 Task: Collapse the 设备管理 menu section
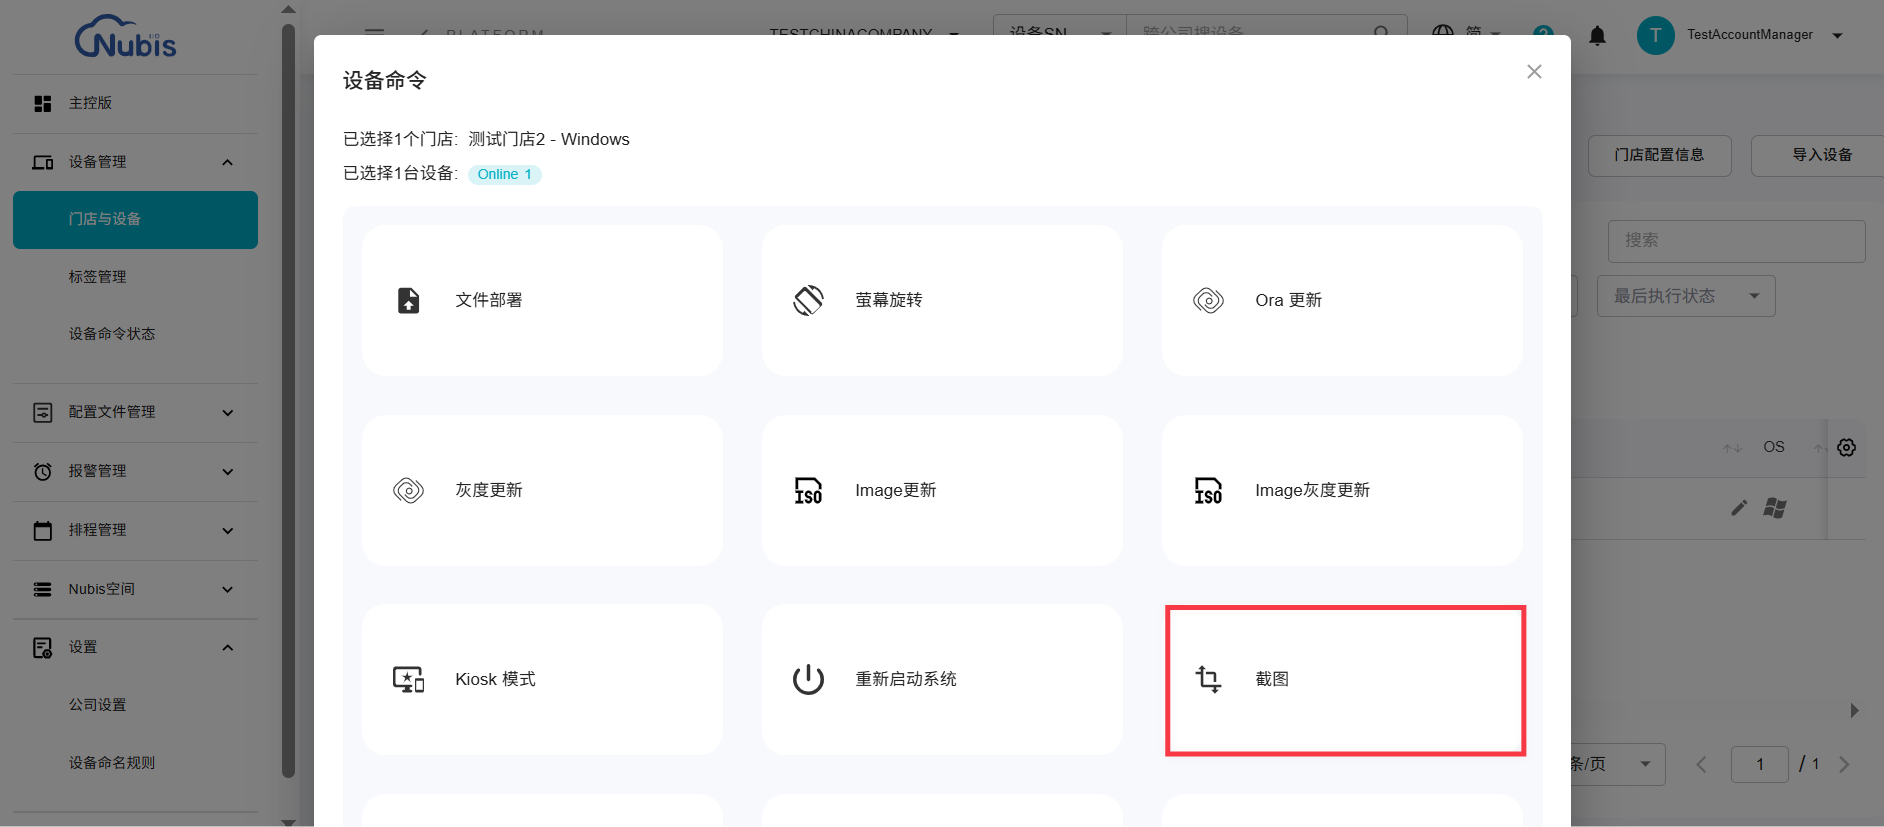pyautogui.click(x=228, y=162)
